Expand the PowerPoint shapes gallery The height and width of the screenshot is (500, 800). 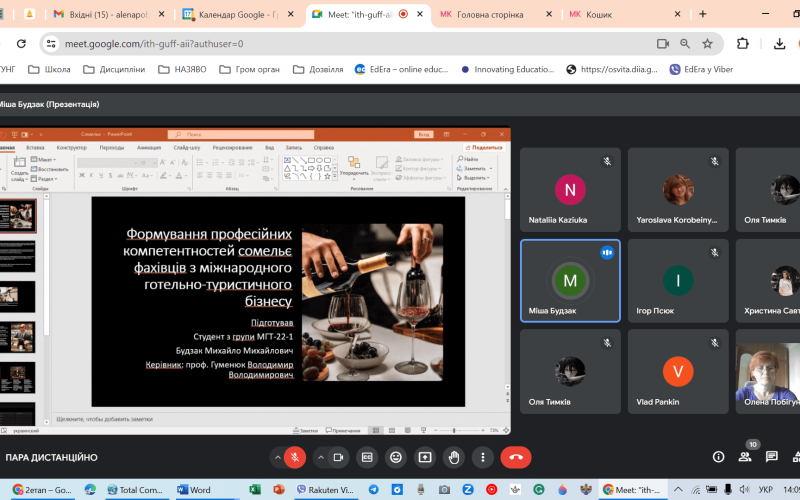(335, 176)
